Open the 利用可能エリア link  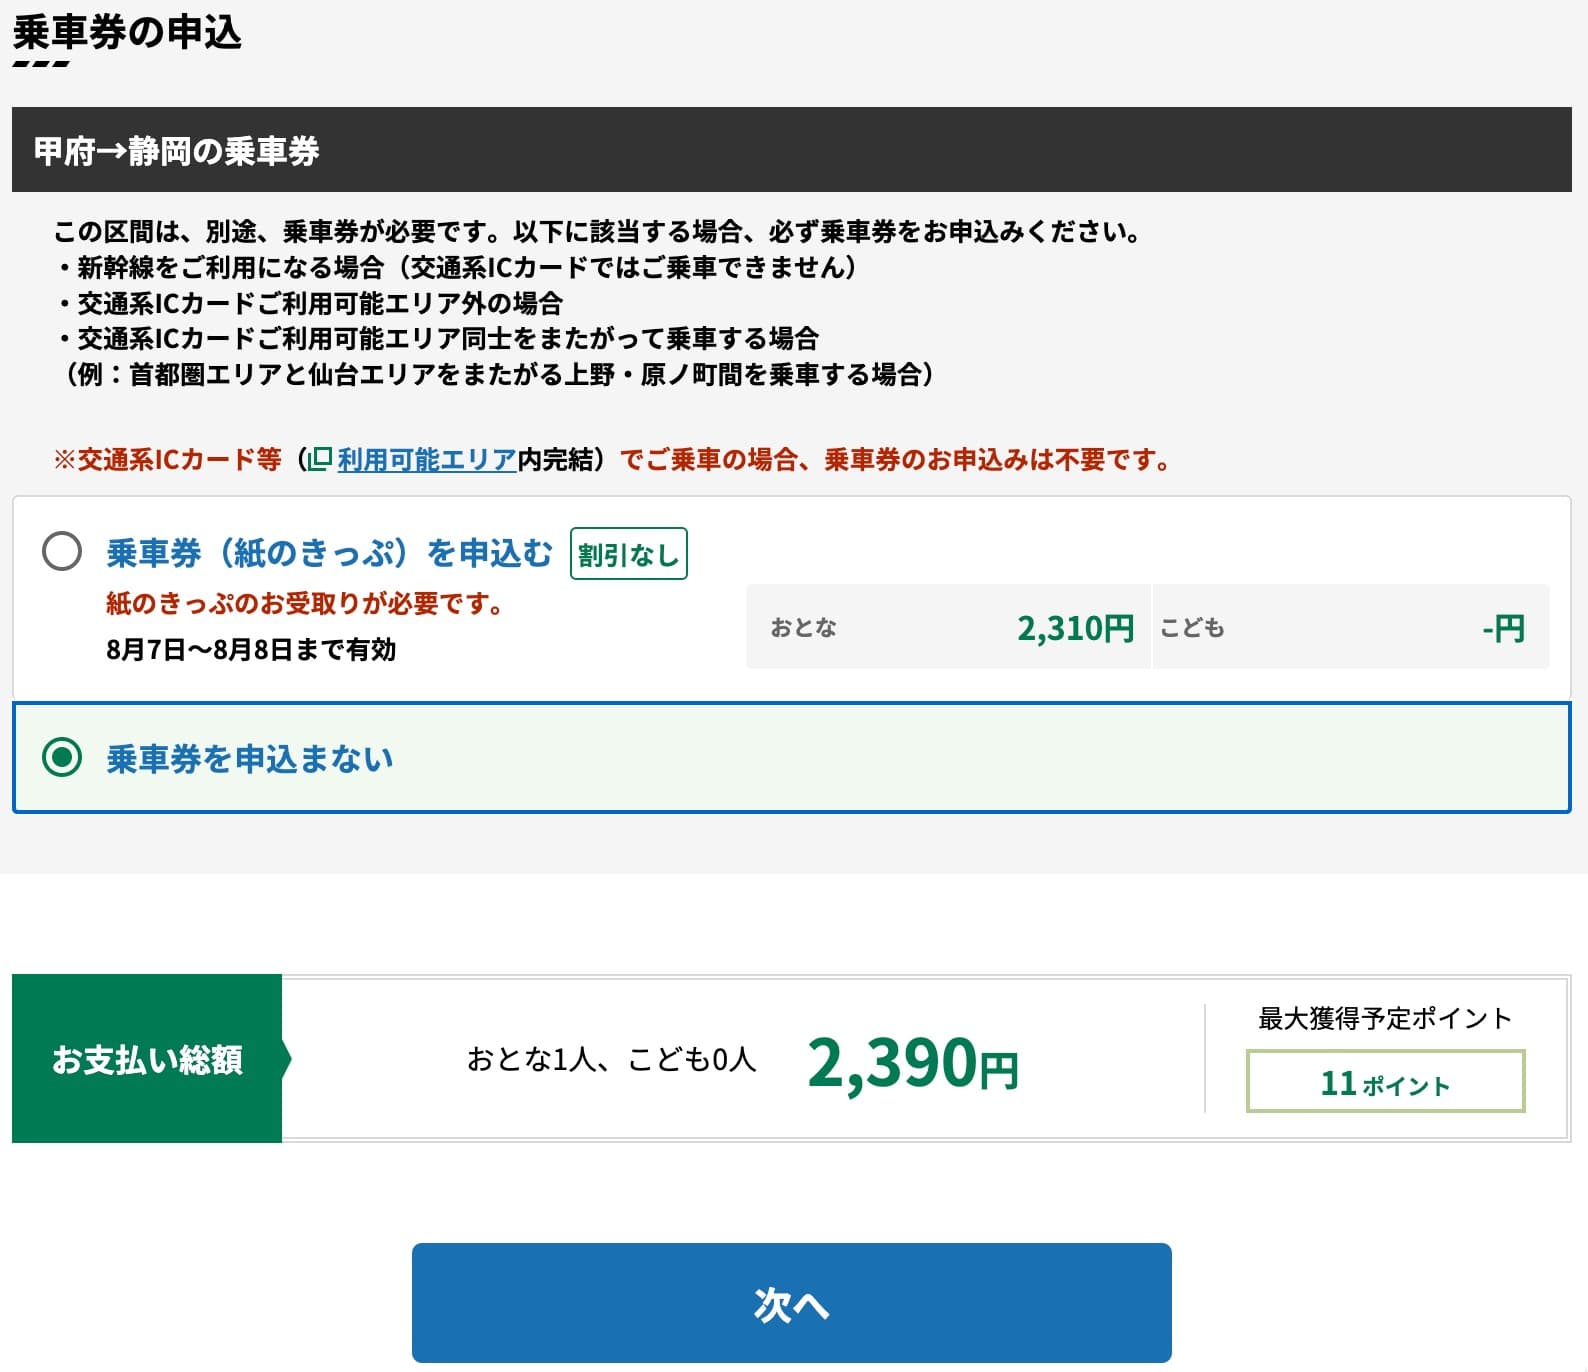[427, 460]
